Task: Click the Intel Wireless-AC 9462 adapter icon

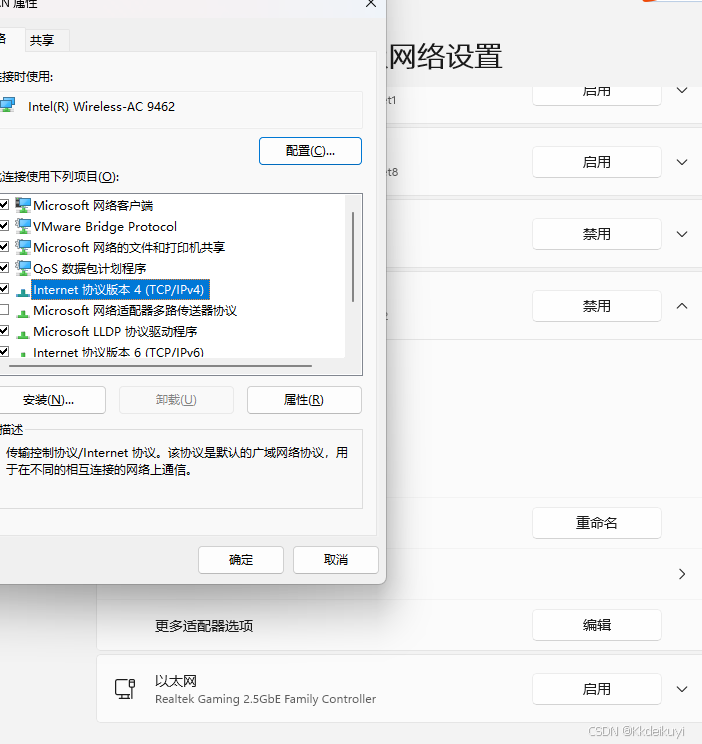Action: pyautogui.click(x=7, y=106)
